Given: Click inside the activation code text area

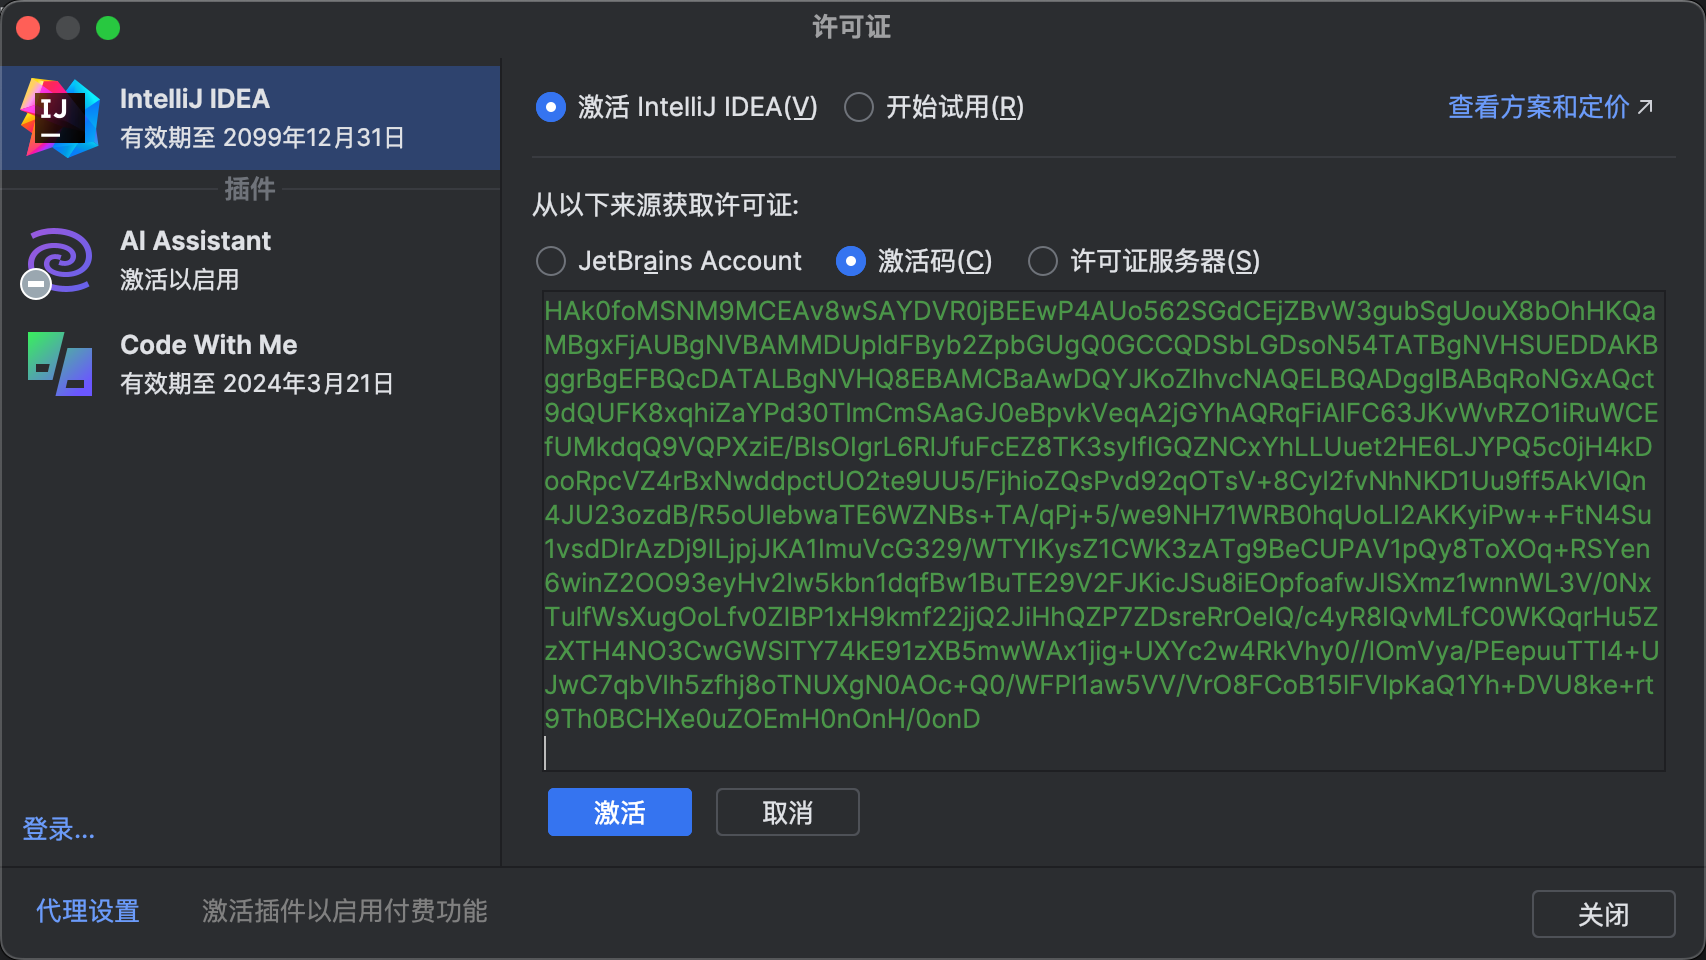Looking at the screenshot, I should tap(1103, 531).
